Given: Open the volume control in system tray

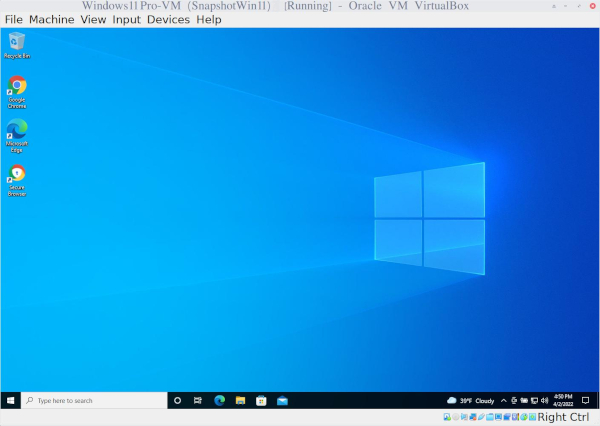Looking at the screenshot, I should tap(544, 400).
